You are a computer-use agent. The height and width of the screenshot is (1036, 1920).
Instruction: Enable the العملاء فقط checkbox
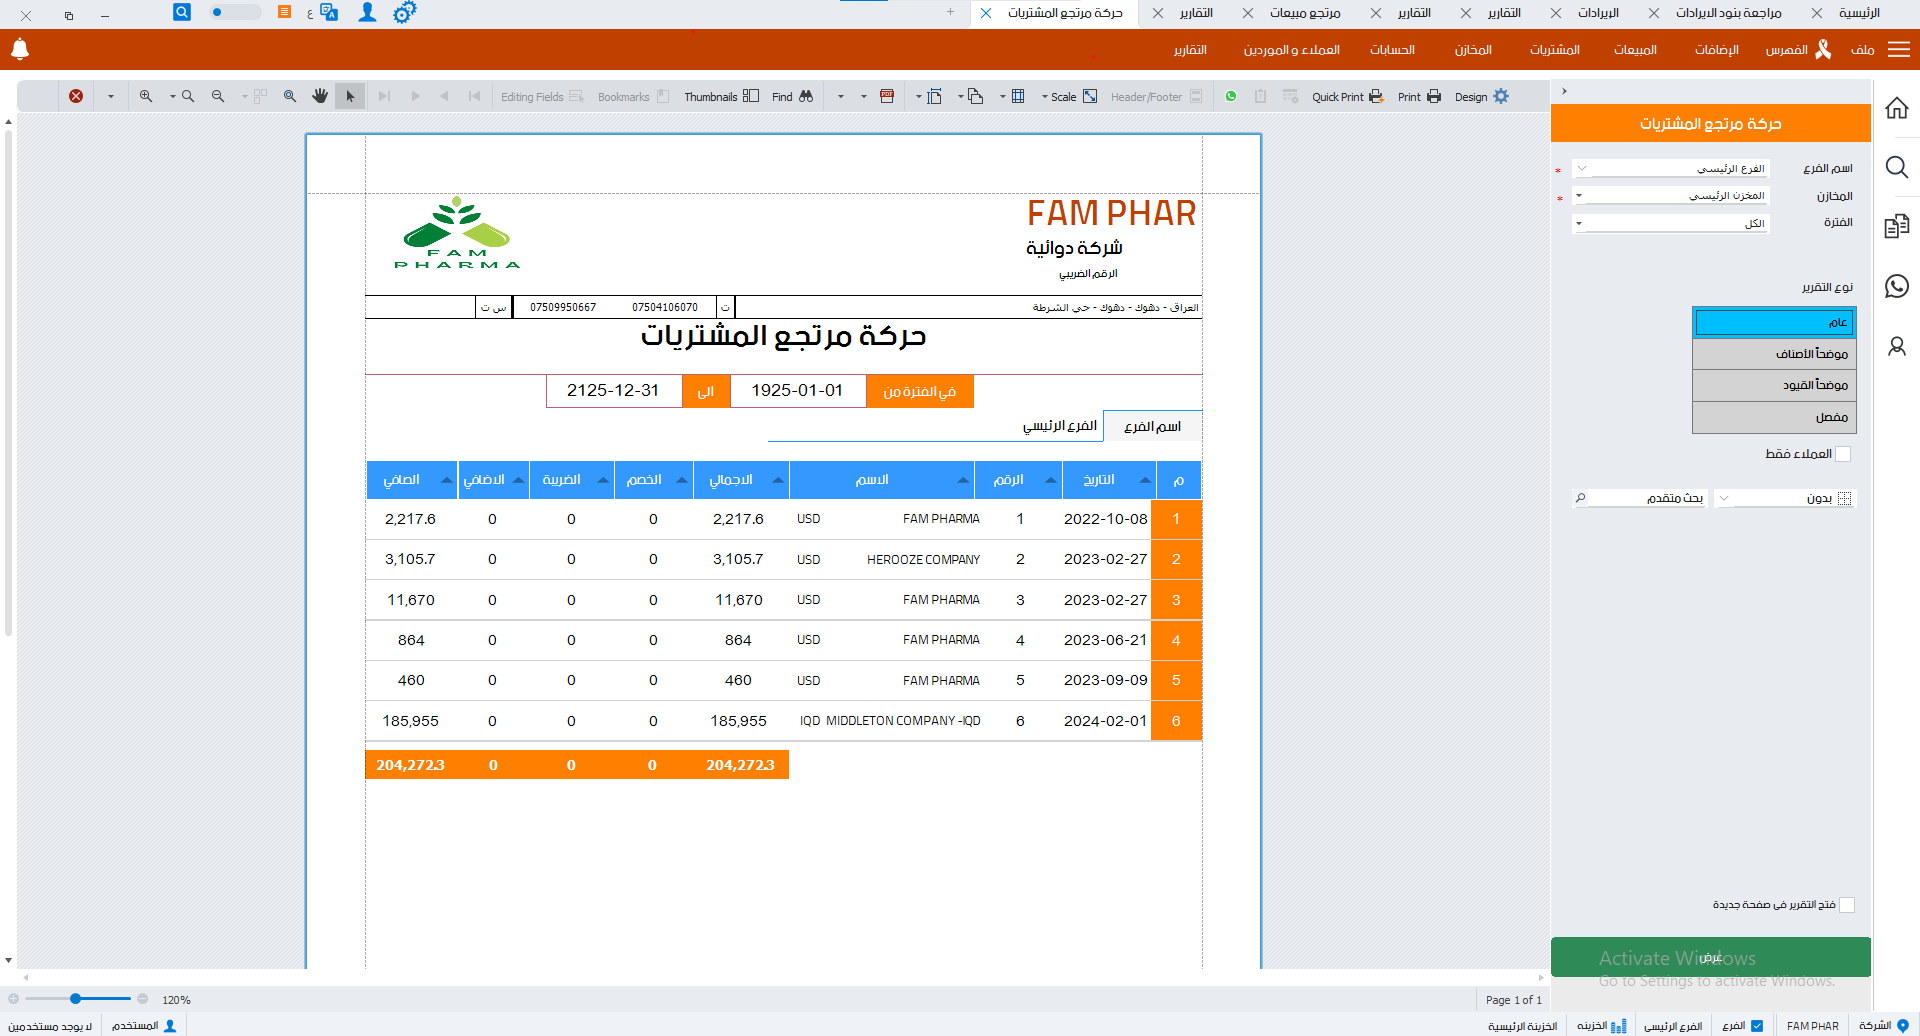pyautogui.click(x=1843, y=454)
